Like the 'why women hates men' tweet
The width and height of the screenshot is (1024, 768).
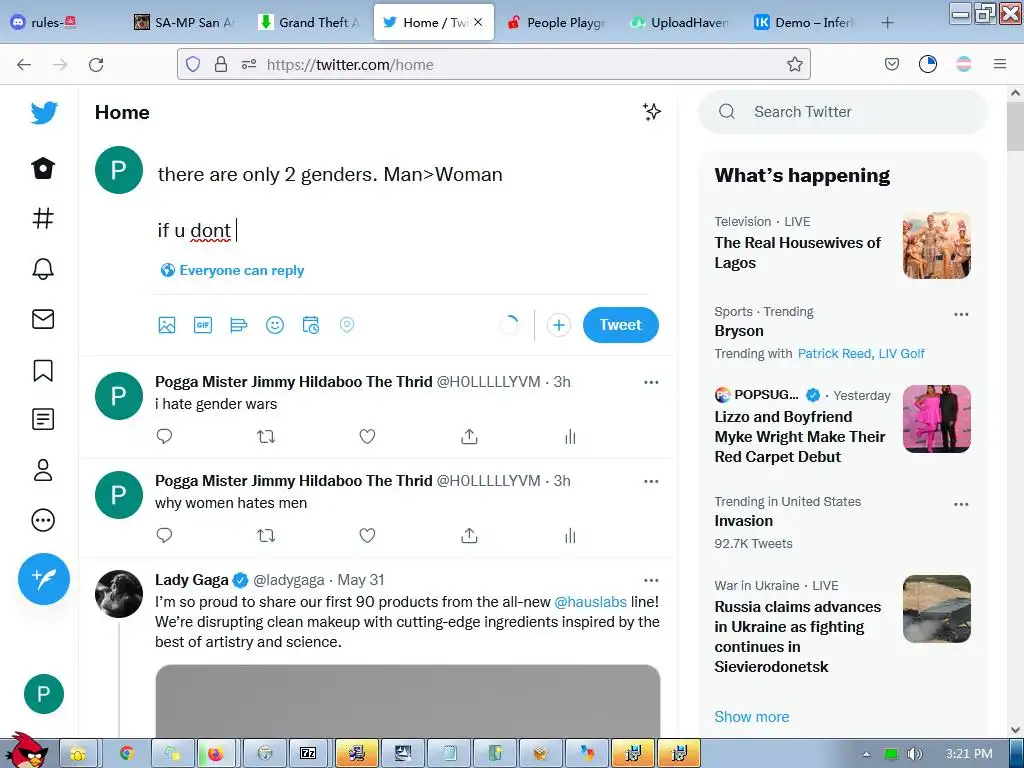[x=368, y=536]
